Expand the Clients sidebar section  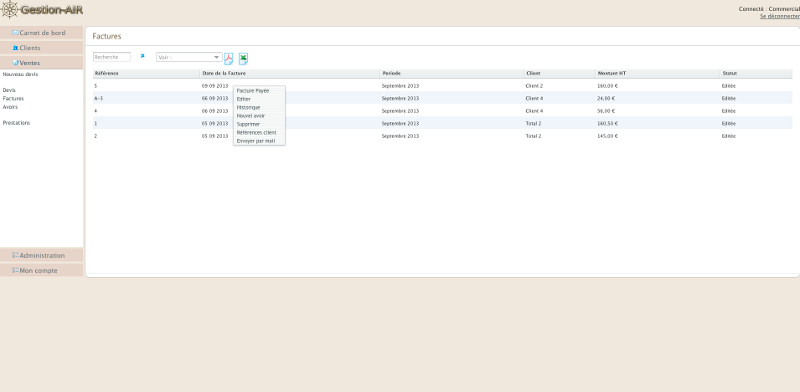(41, 48)
